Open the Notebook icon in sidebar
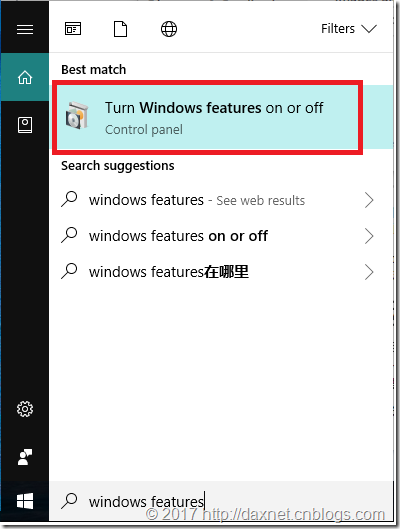This screenshot has height=529, width=400. (25, 125)
